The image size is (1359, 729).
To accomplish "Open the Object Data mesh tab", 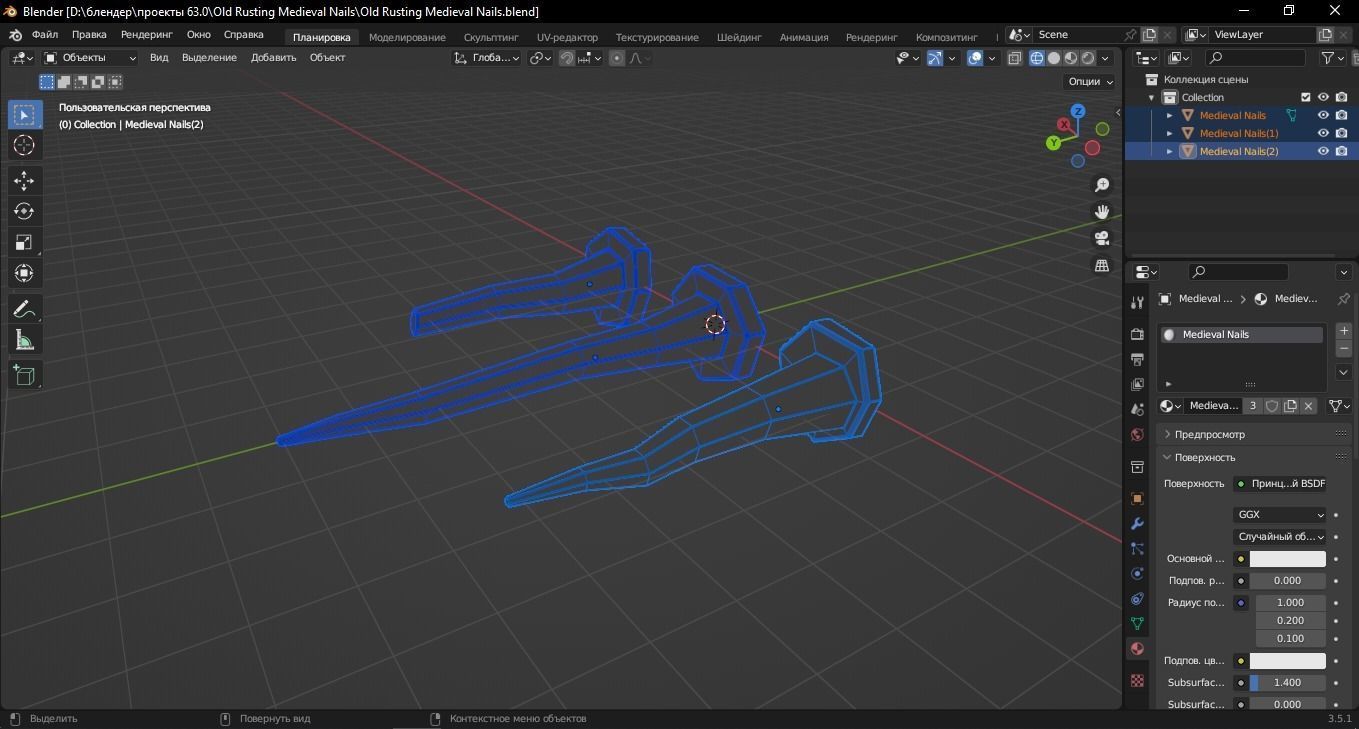I will point(1137,624).
